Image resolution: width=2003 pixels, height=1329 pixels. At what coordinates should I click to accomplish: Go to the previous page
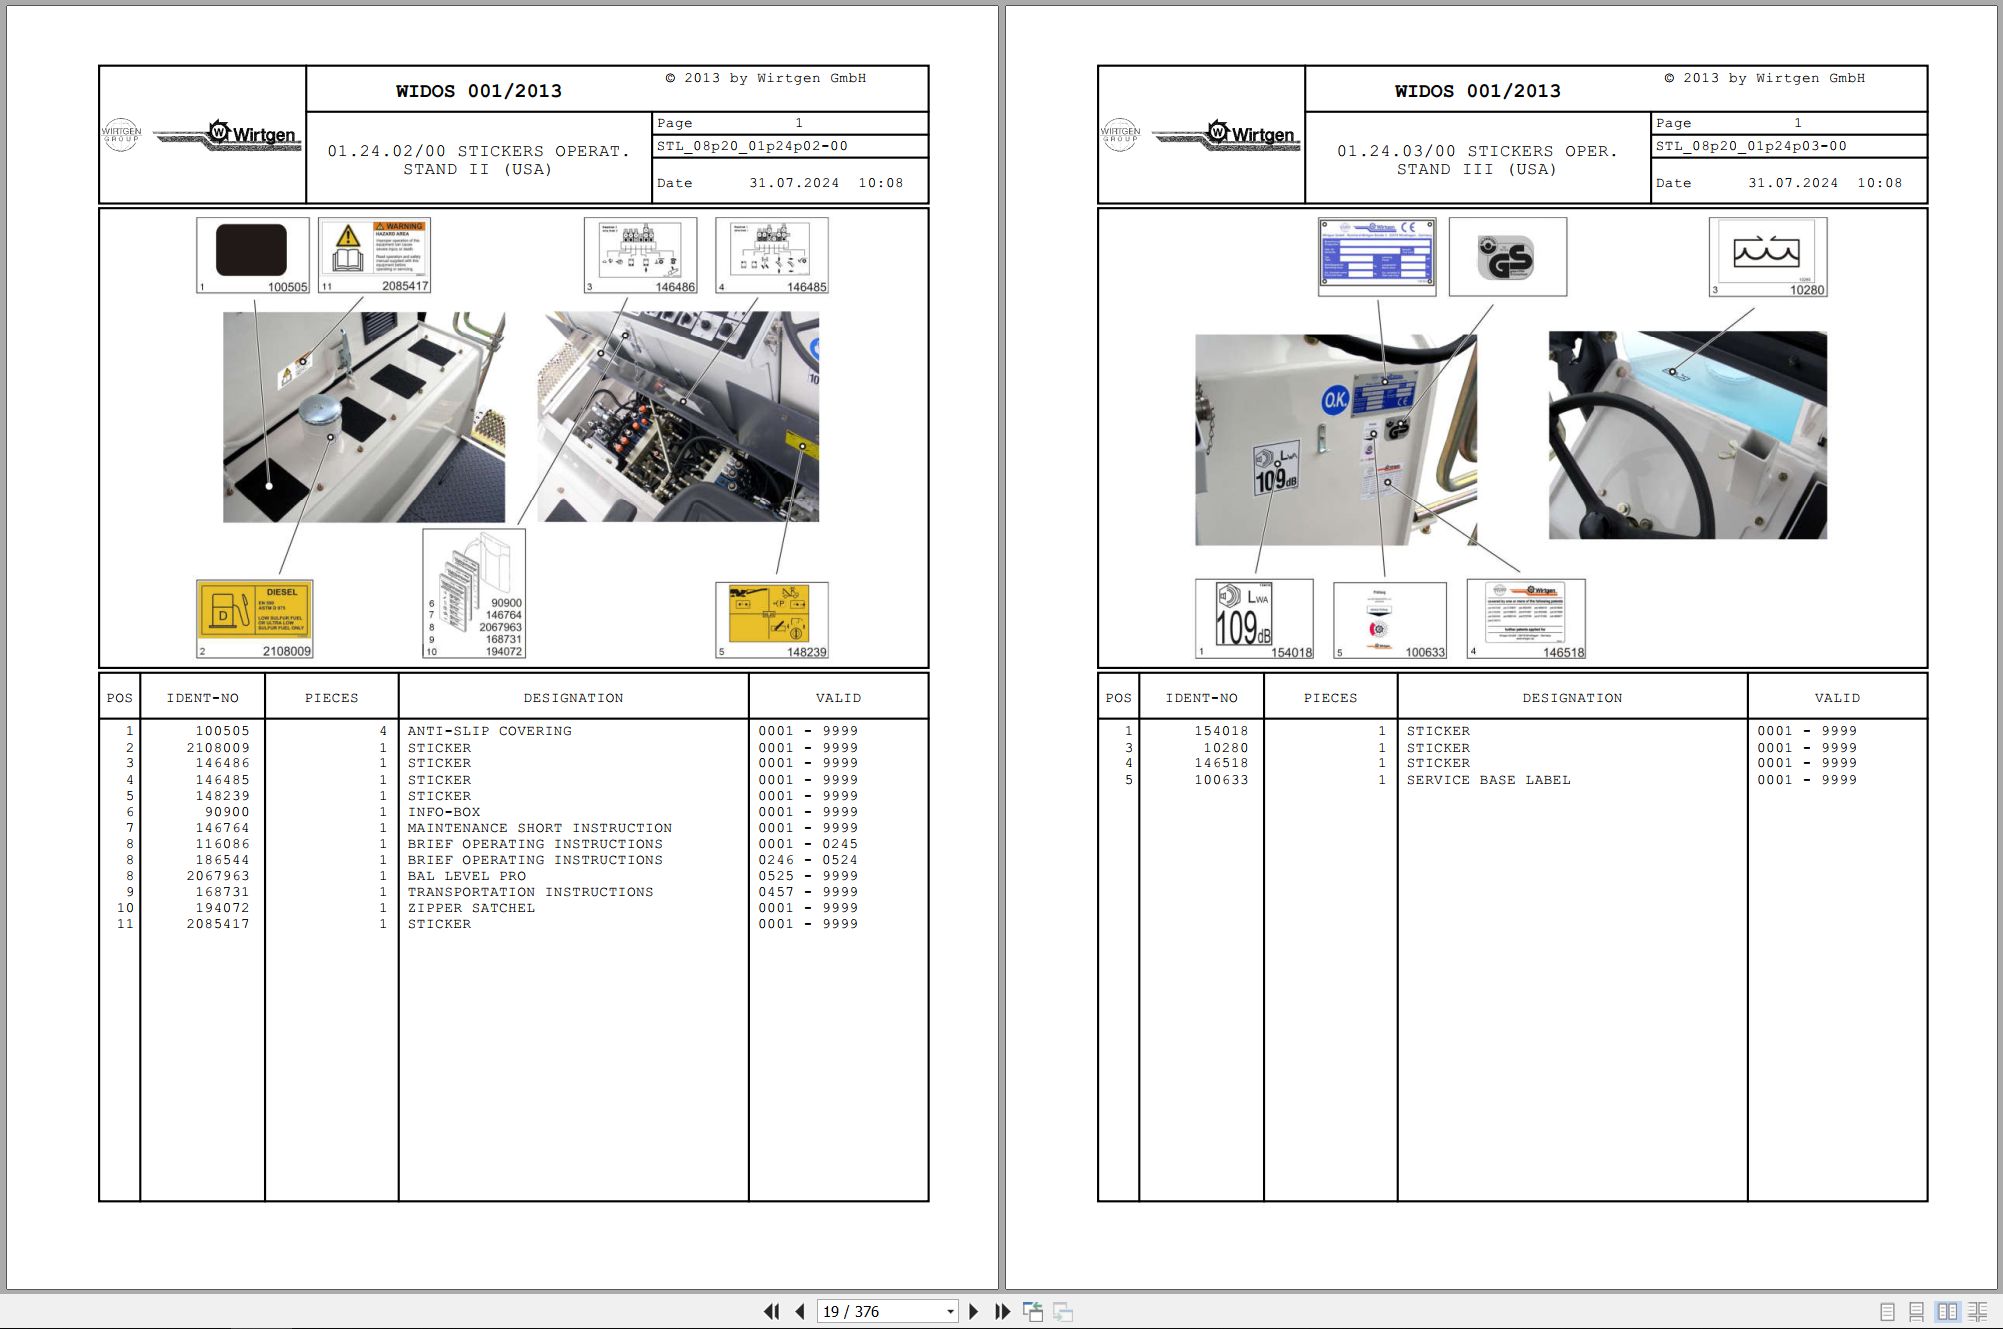800,1312
